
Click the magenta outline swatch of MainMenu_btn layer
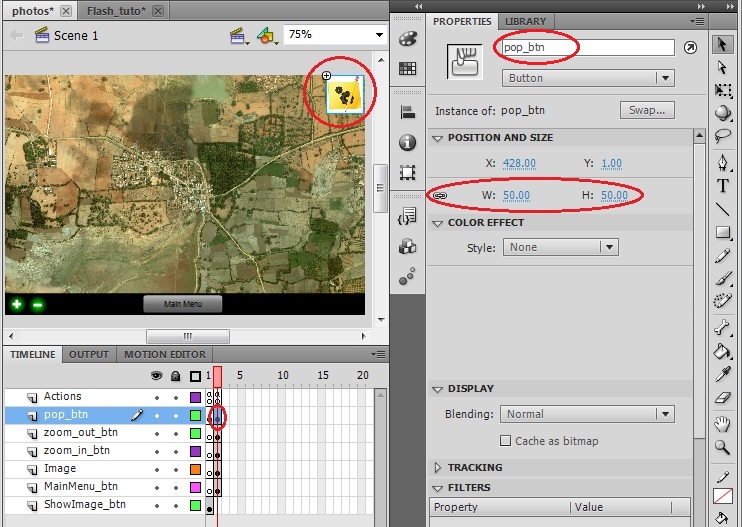195,488
